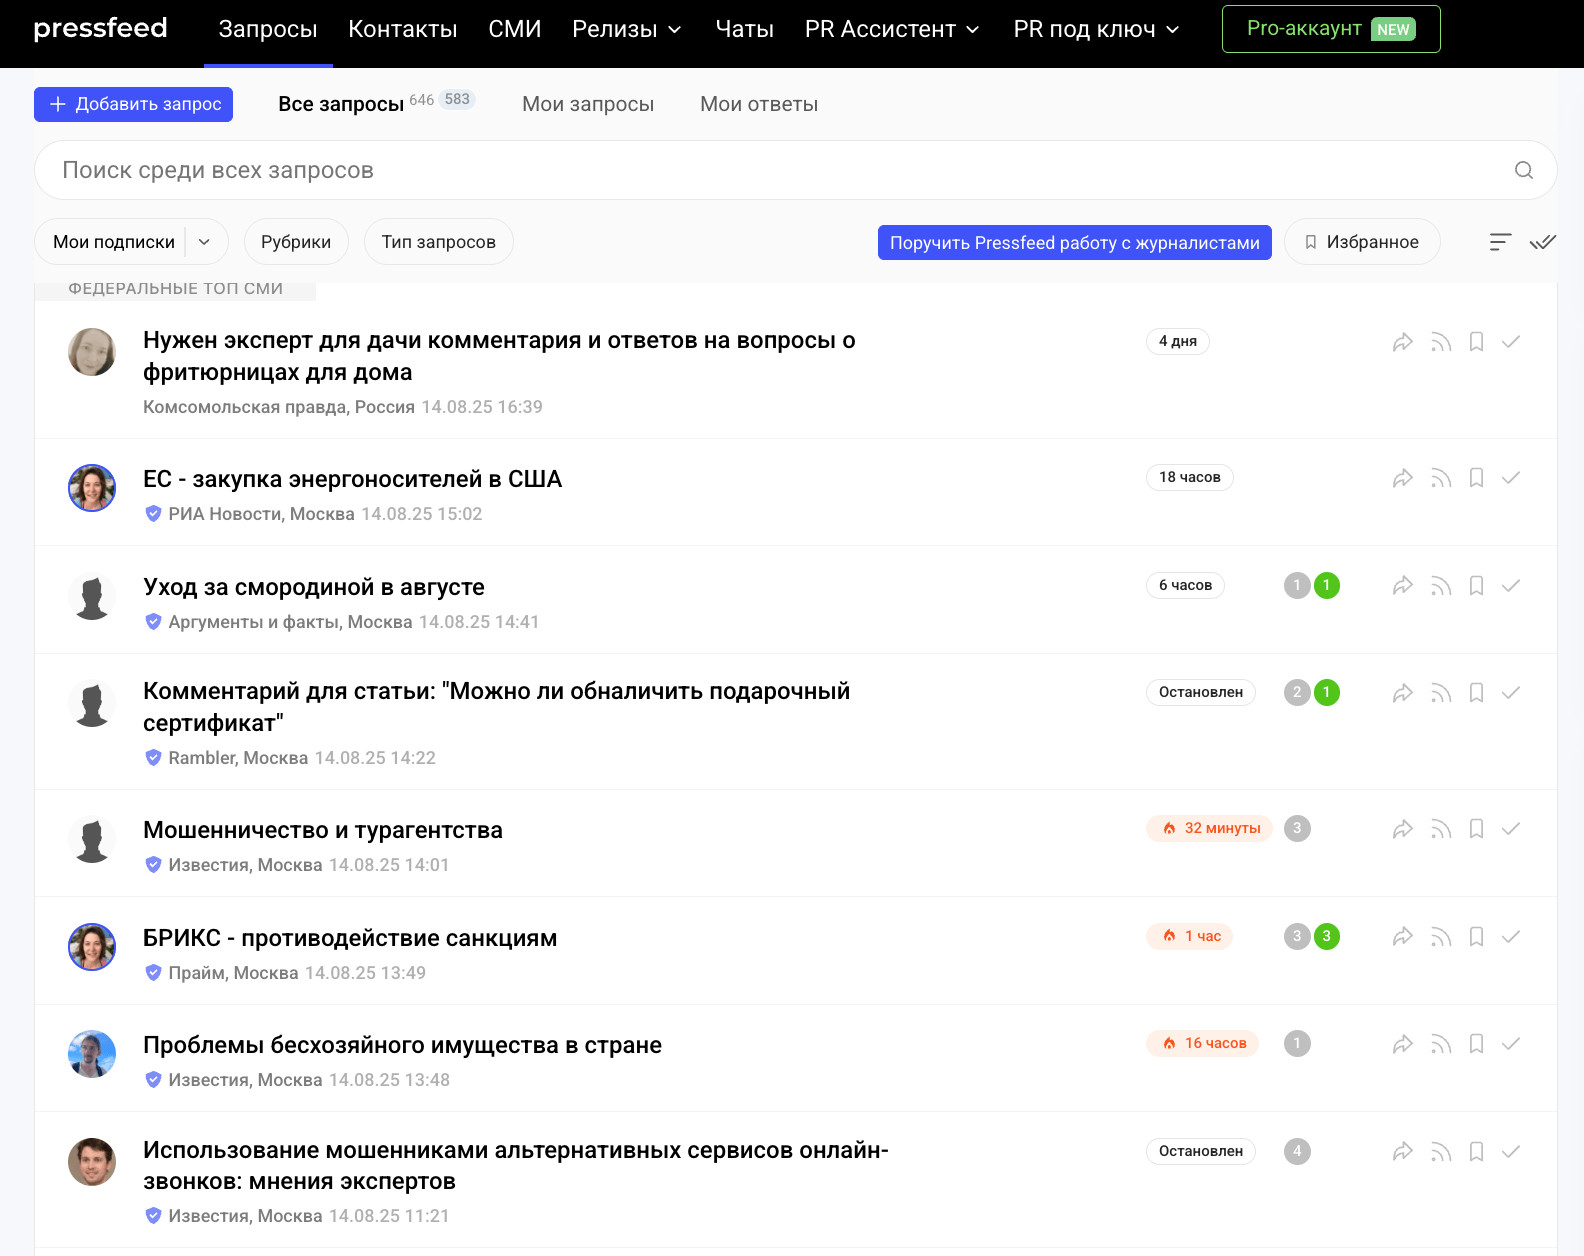Open the 'Контакты' menu item
Screen dimensions: 1584x1256
click(x=402, y=30)
